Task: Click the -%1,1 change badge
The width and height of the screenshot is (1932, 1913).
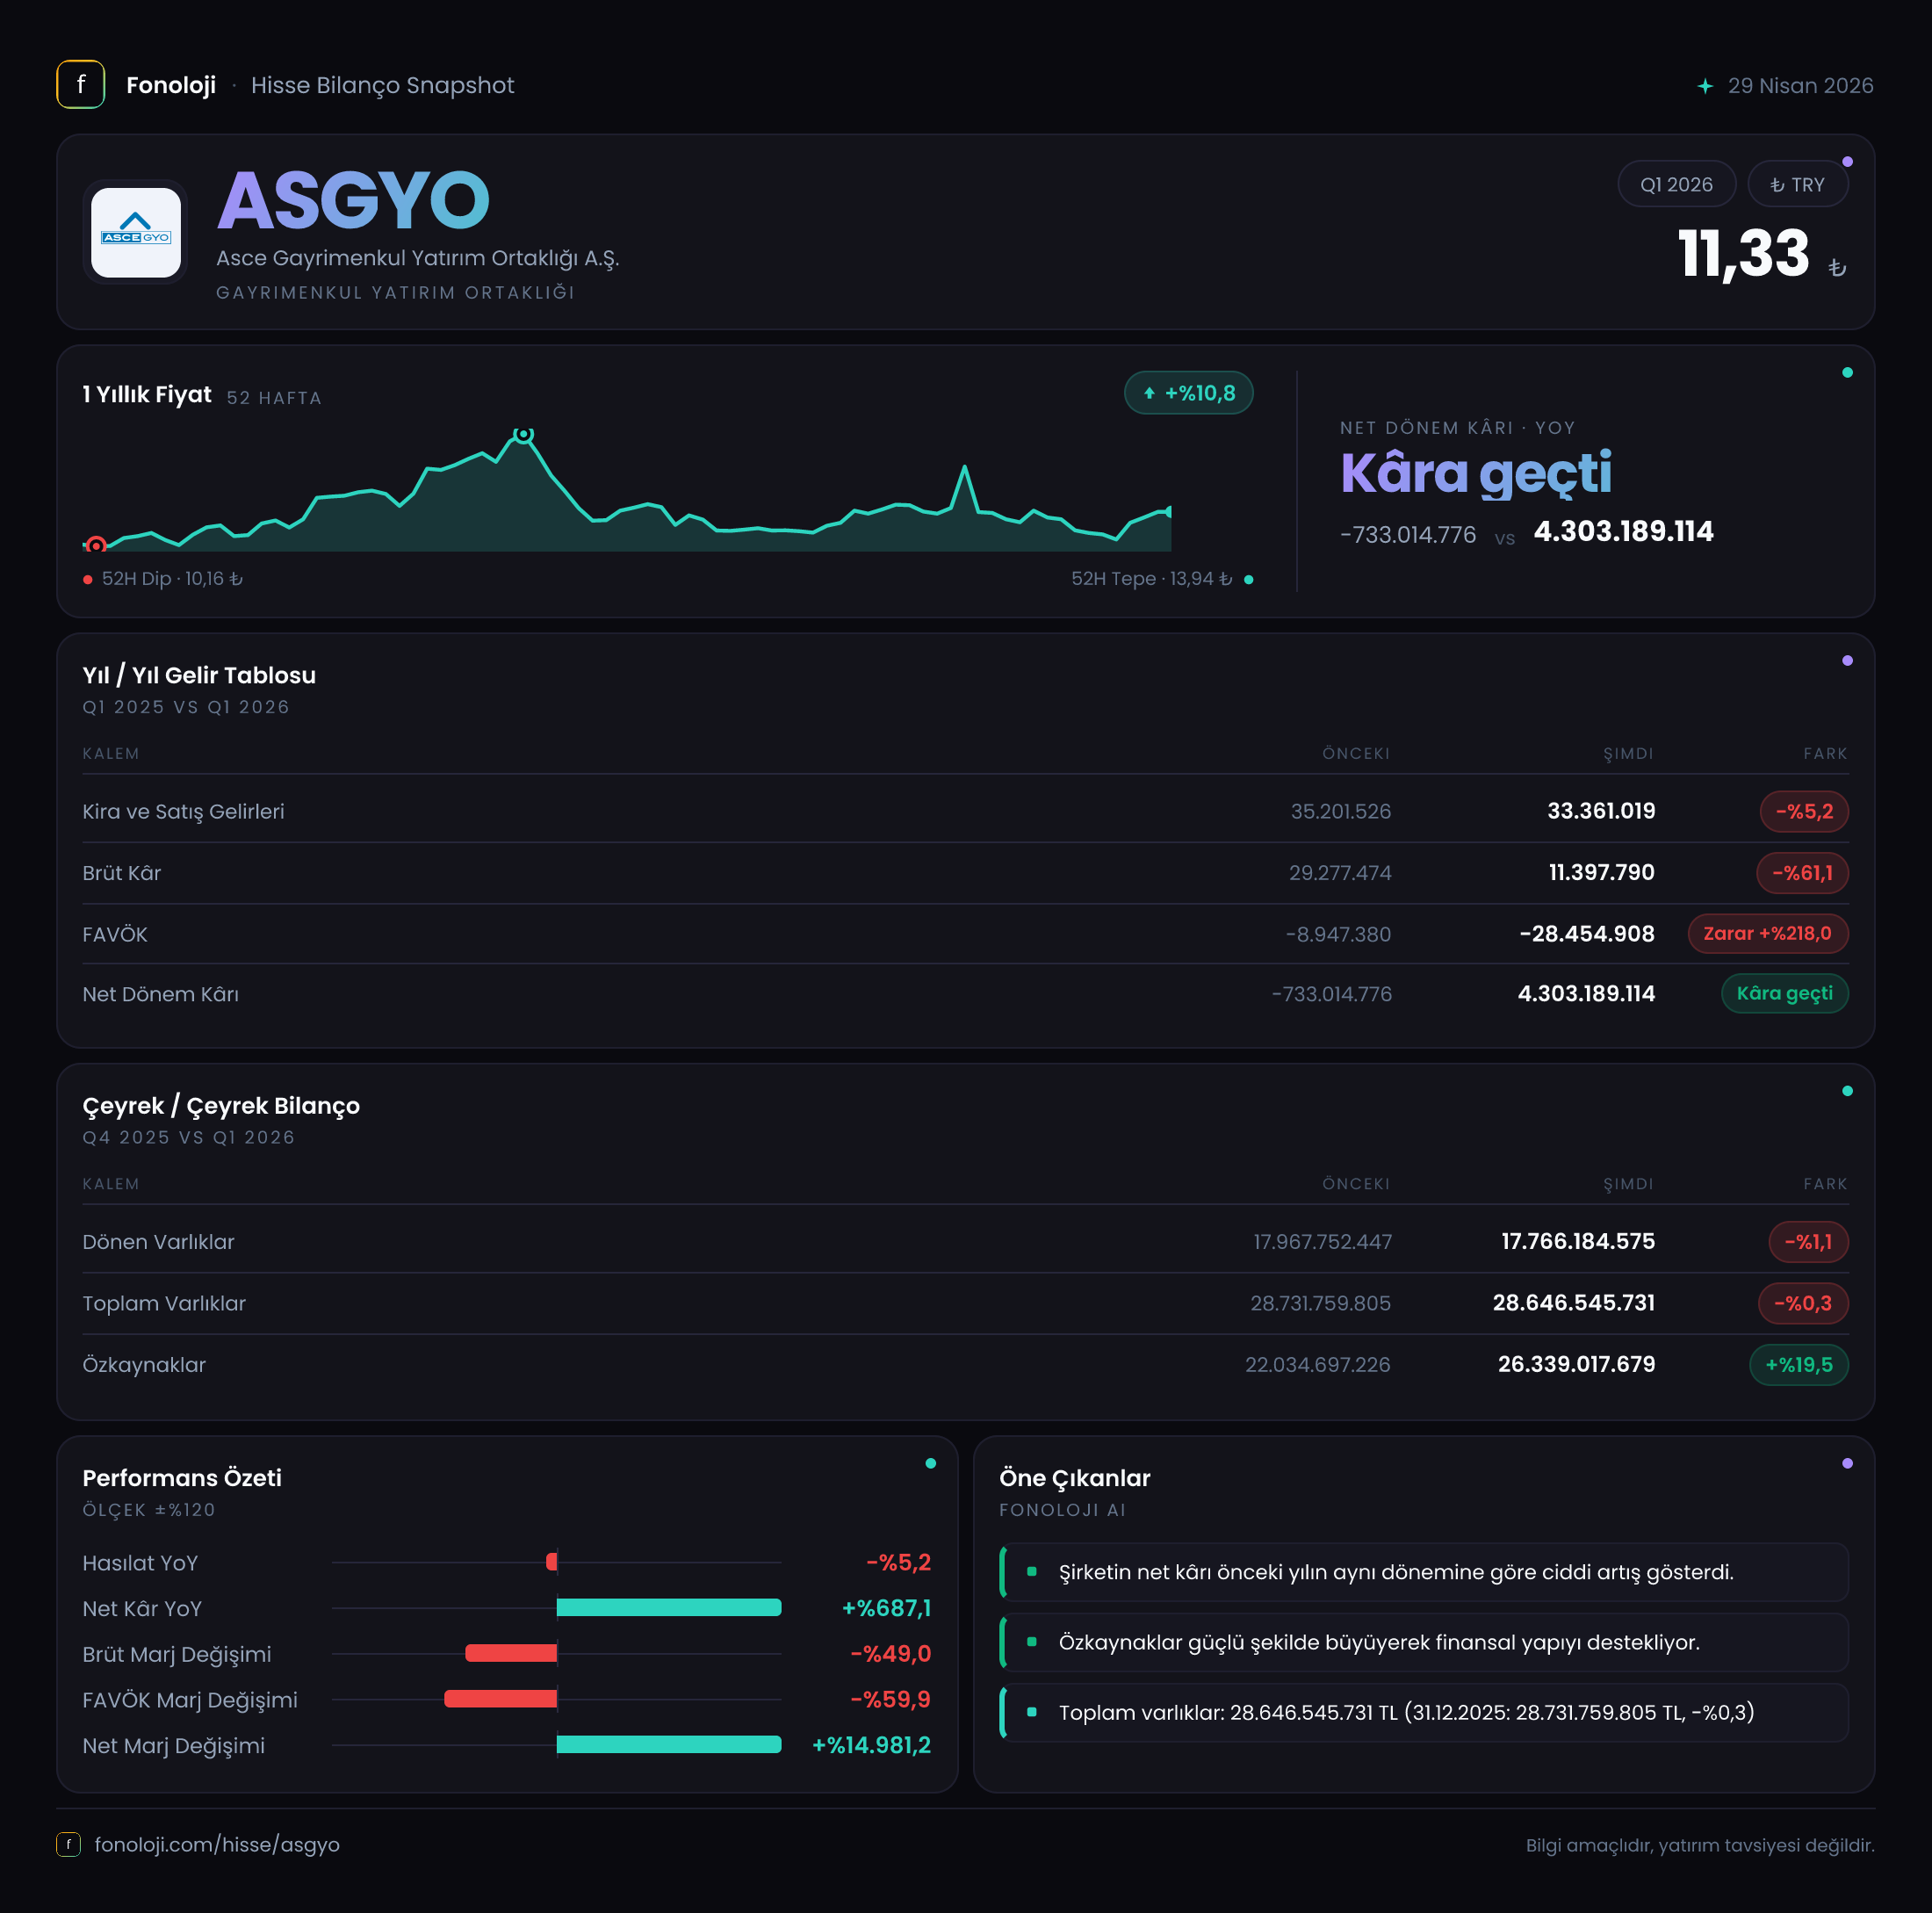Action: click(x=1808, y=1242)
